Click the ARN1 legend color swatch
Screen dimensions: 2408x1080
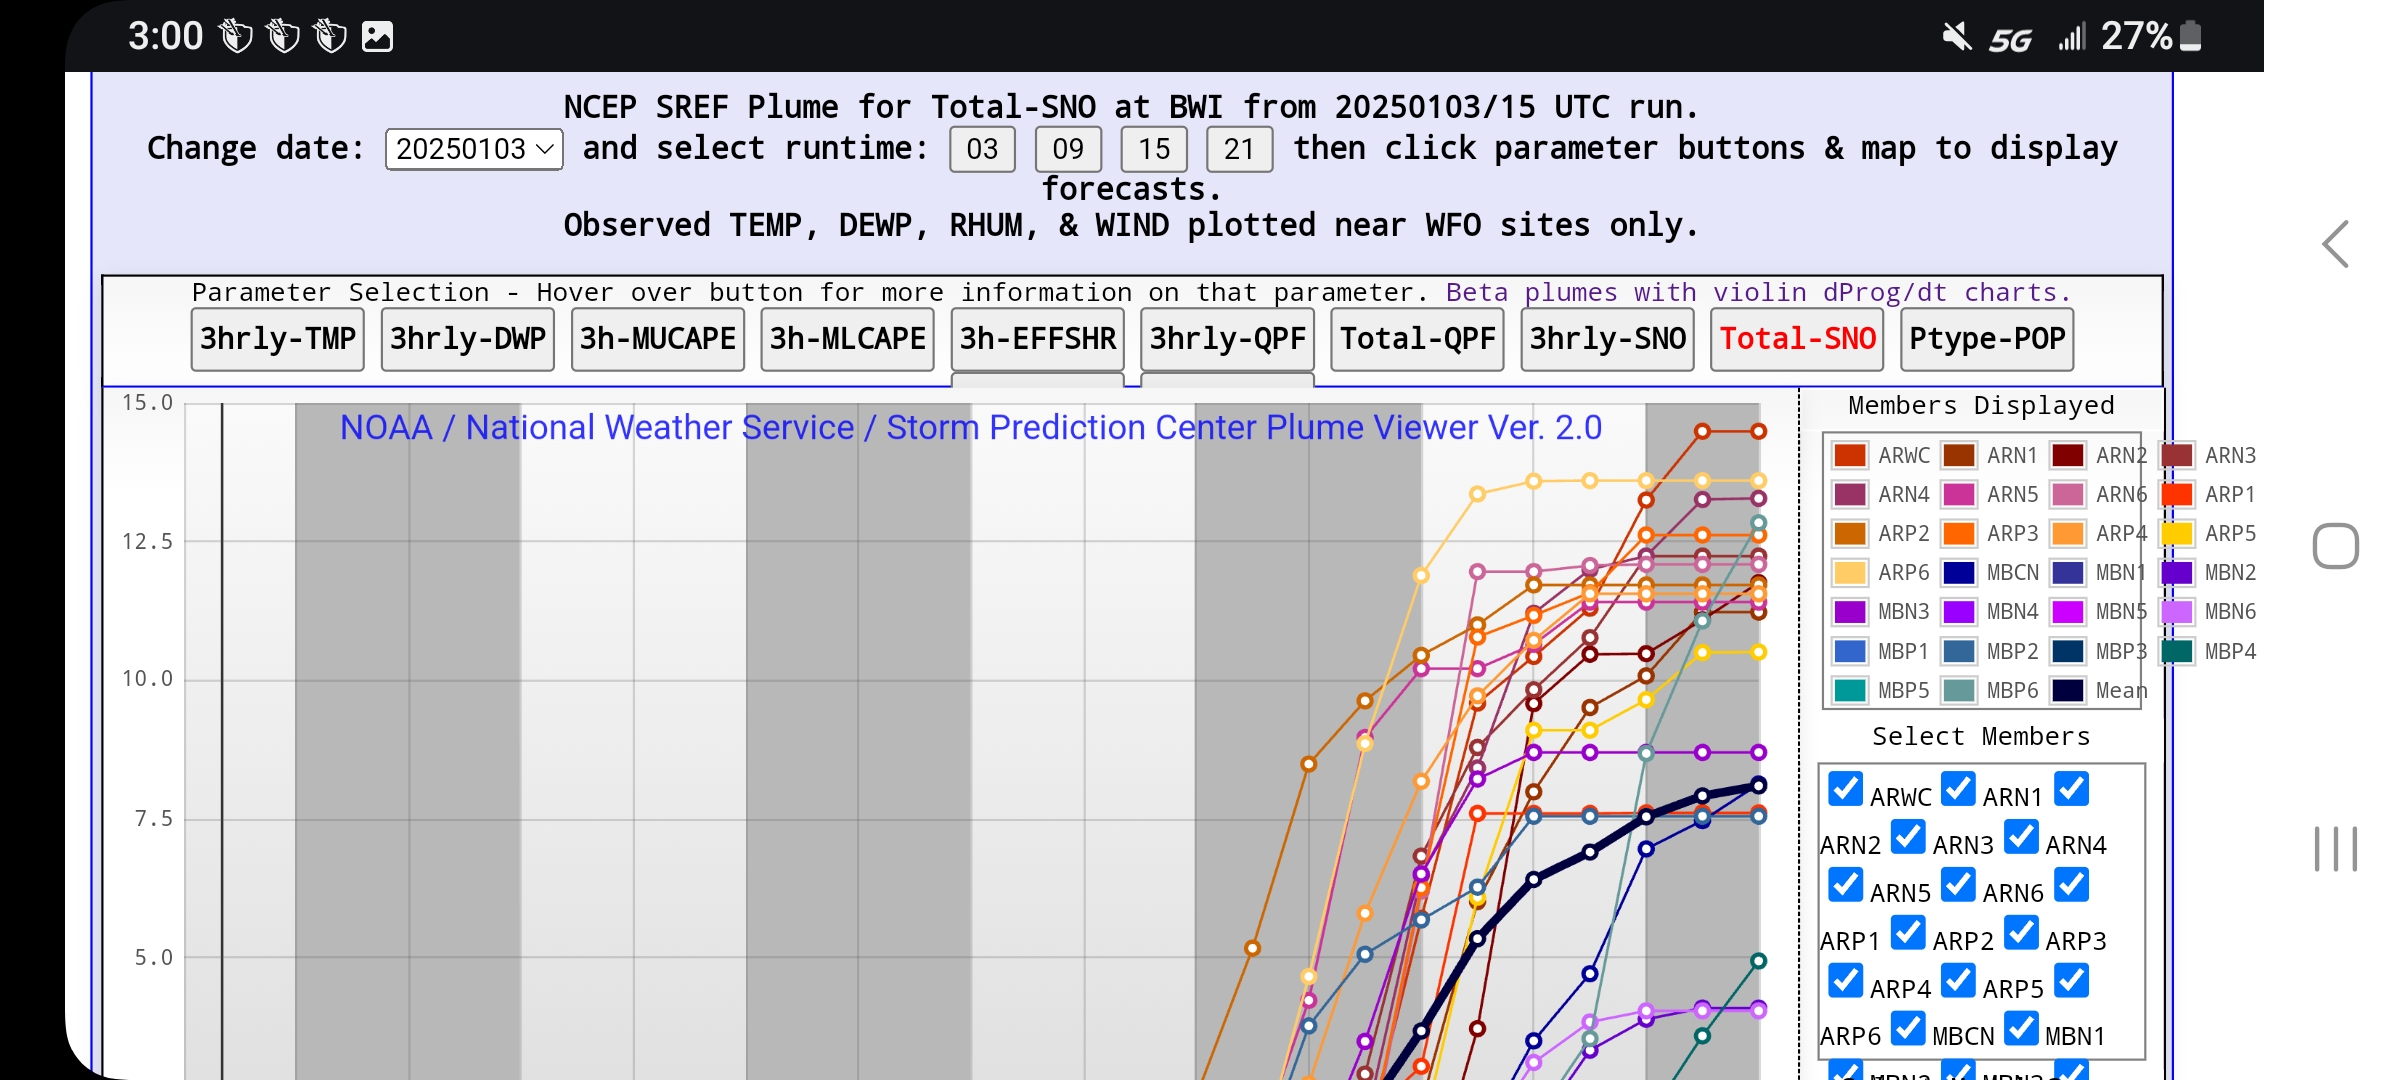(x=1959, y=456)
